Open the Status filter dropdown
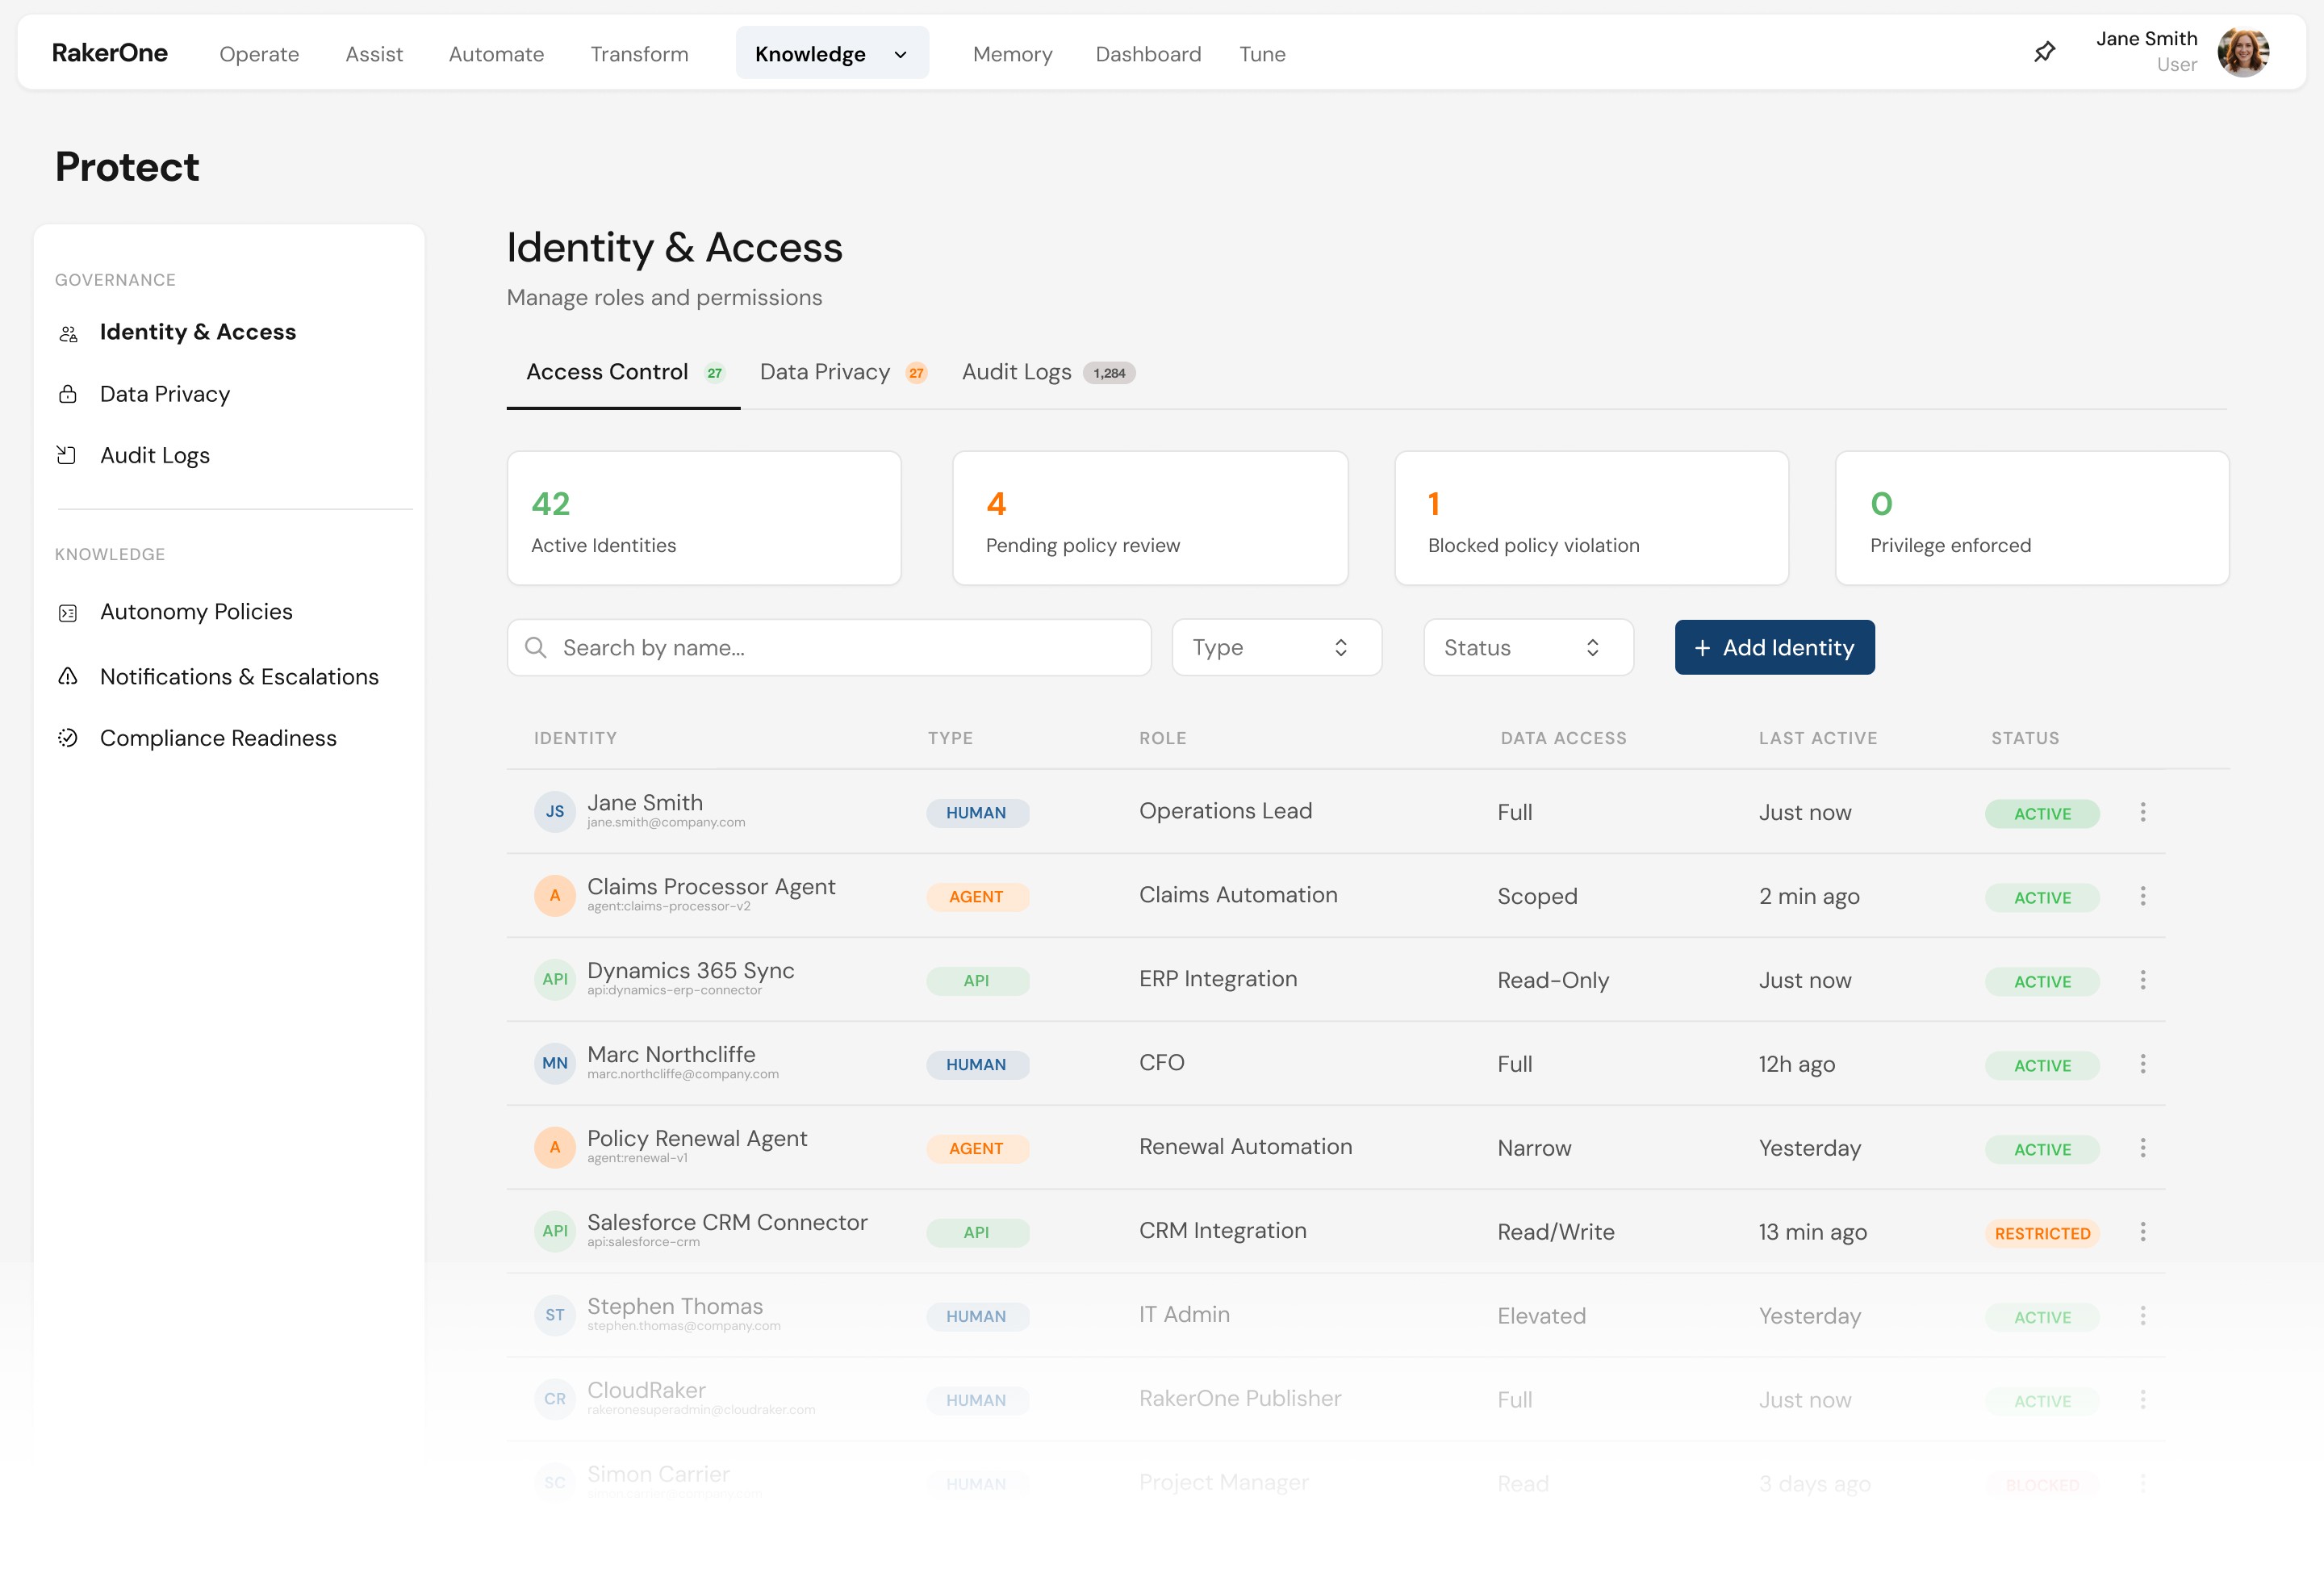Image resolution: width=2324 pixels, height=1577 pixels. [1527, 647]
